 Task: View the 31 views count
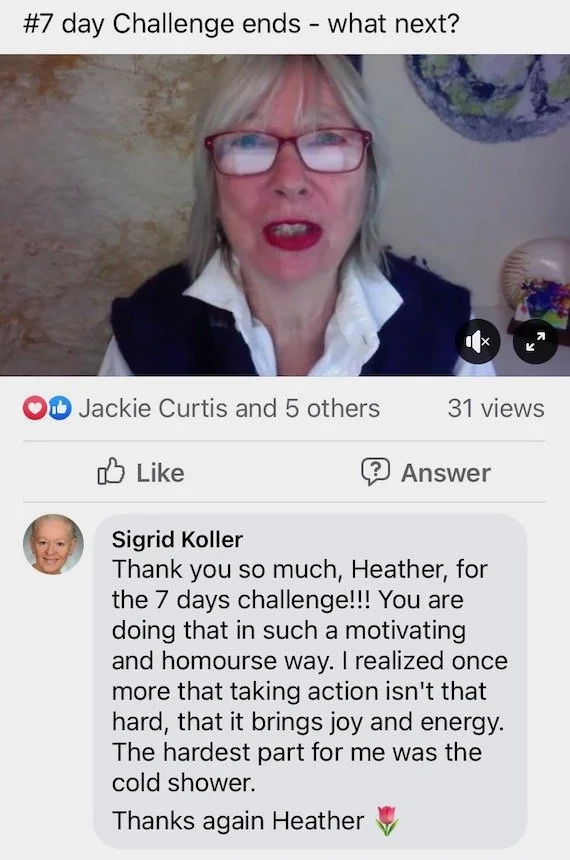tap(495, 409)
